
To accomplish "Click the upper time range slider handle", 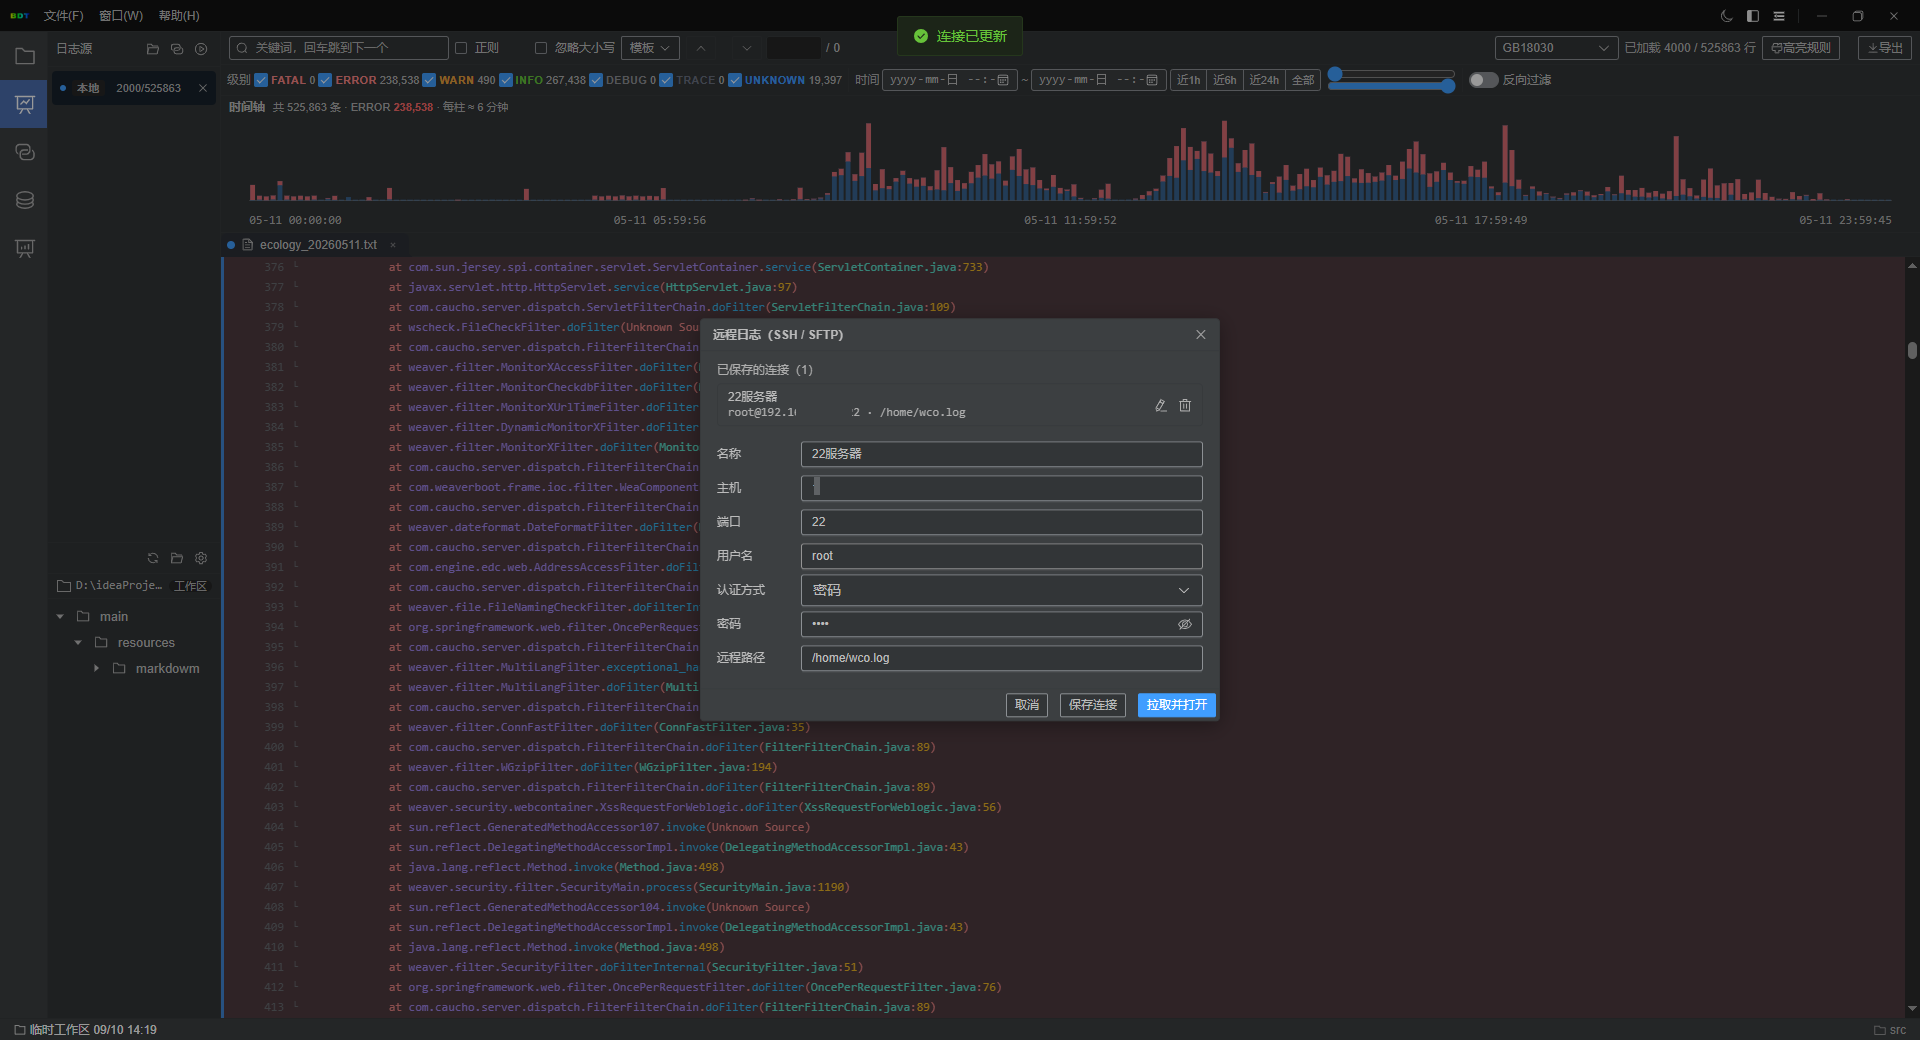I will click(1335, 74).
